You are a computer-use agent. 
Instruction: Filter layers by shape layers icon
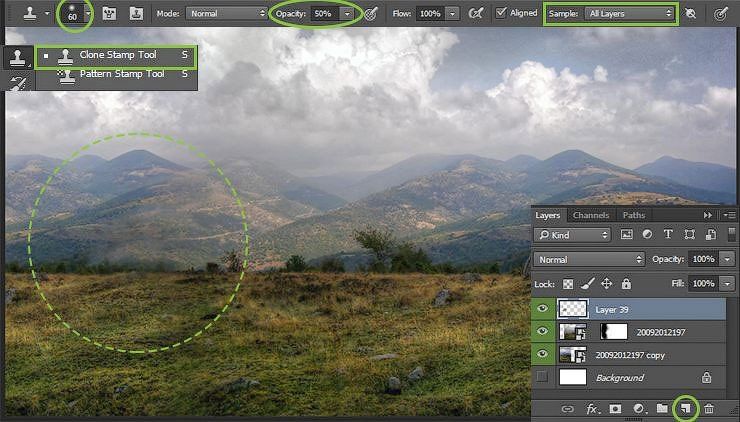point(690,235)
